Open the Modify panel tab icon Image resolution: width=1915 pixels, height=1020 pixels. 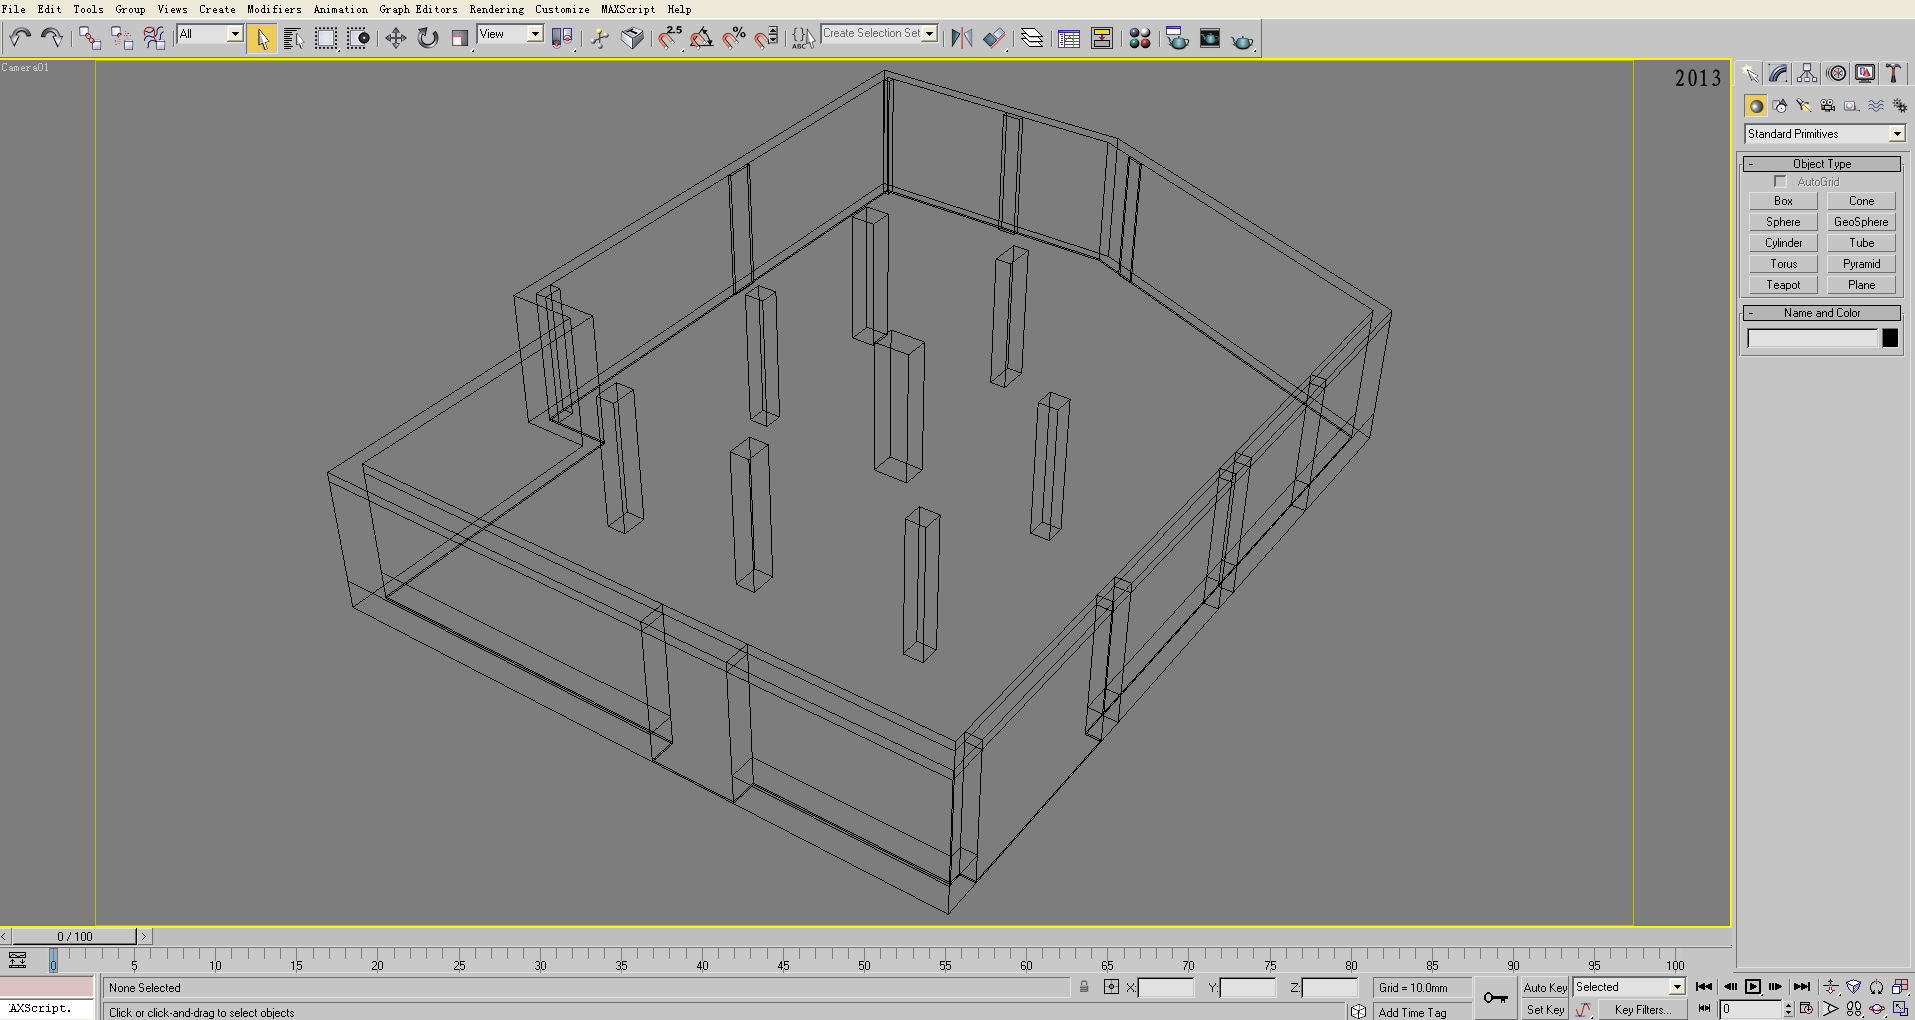1778,73
